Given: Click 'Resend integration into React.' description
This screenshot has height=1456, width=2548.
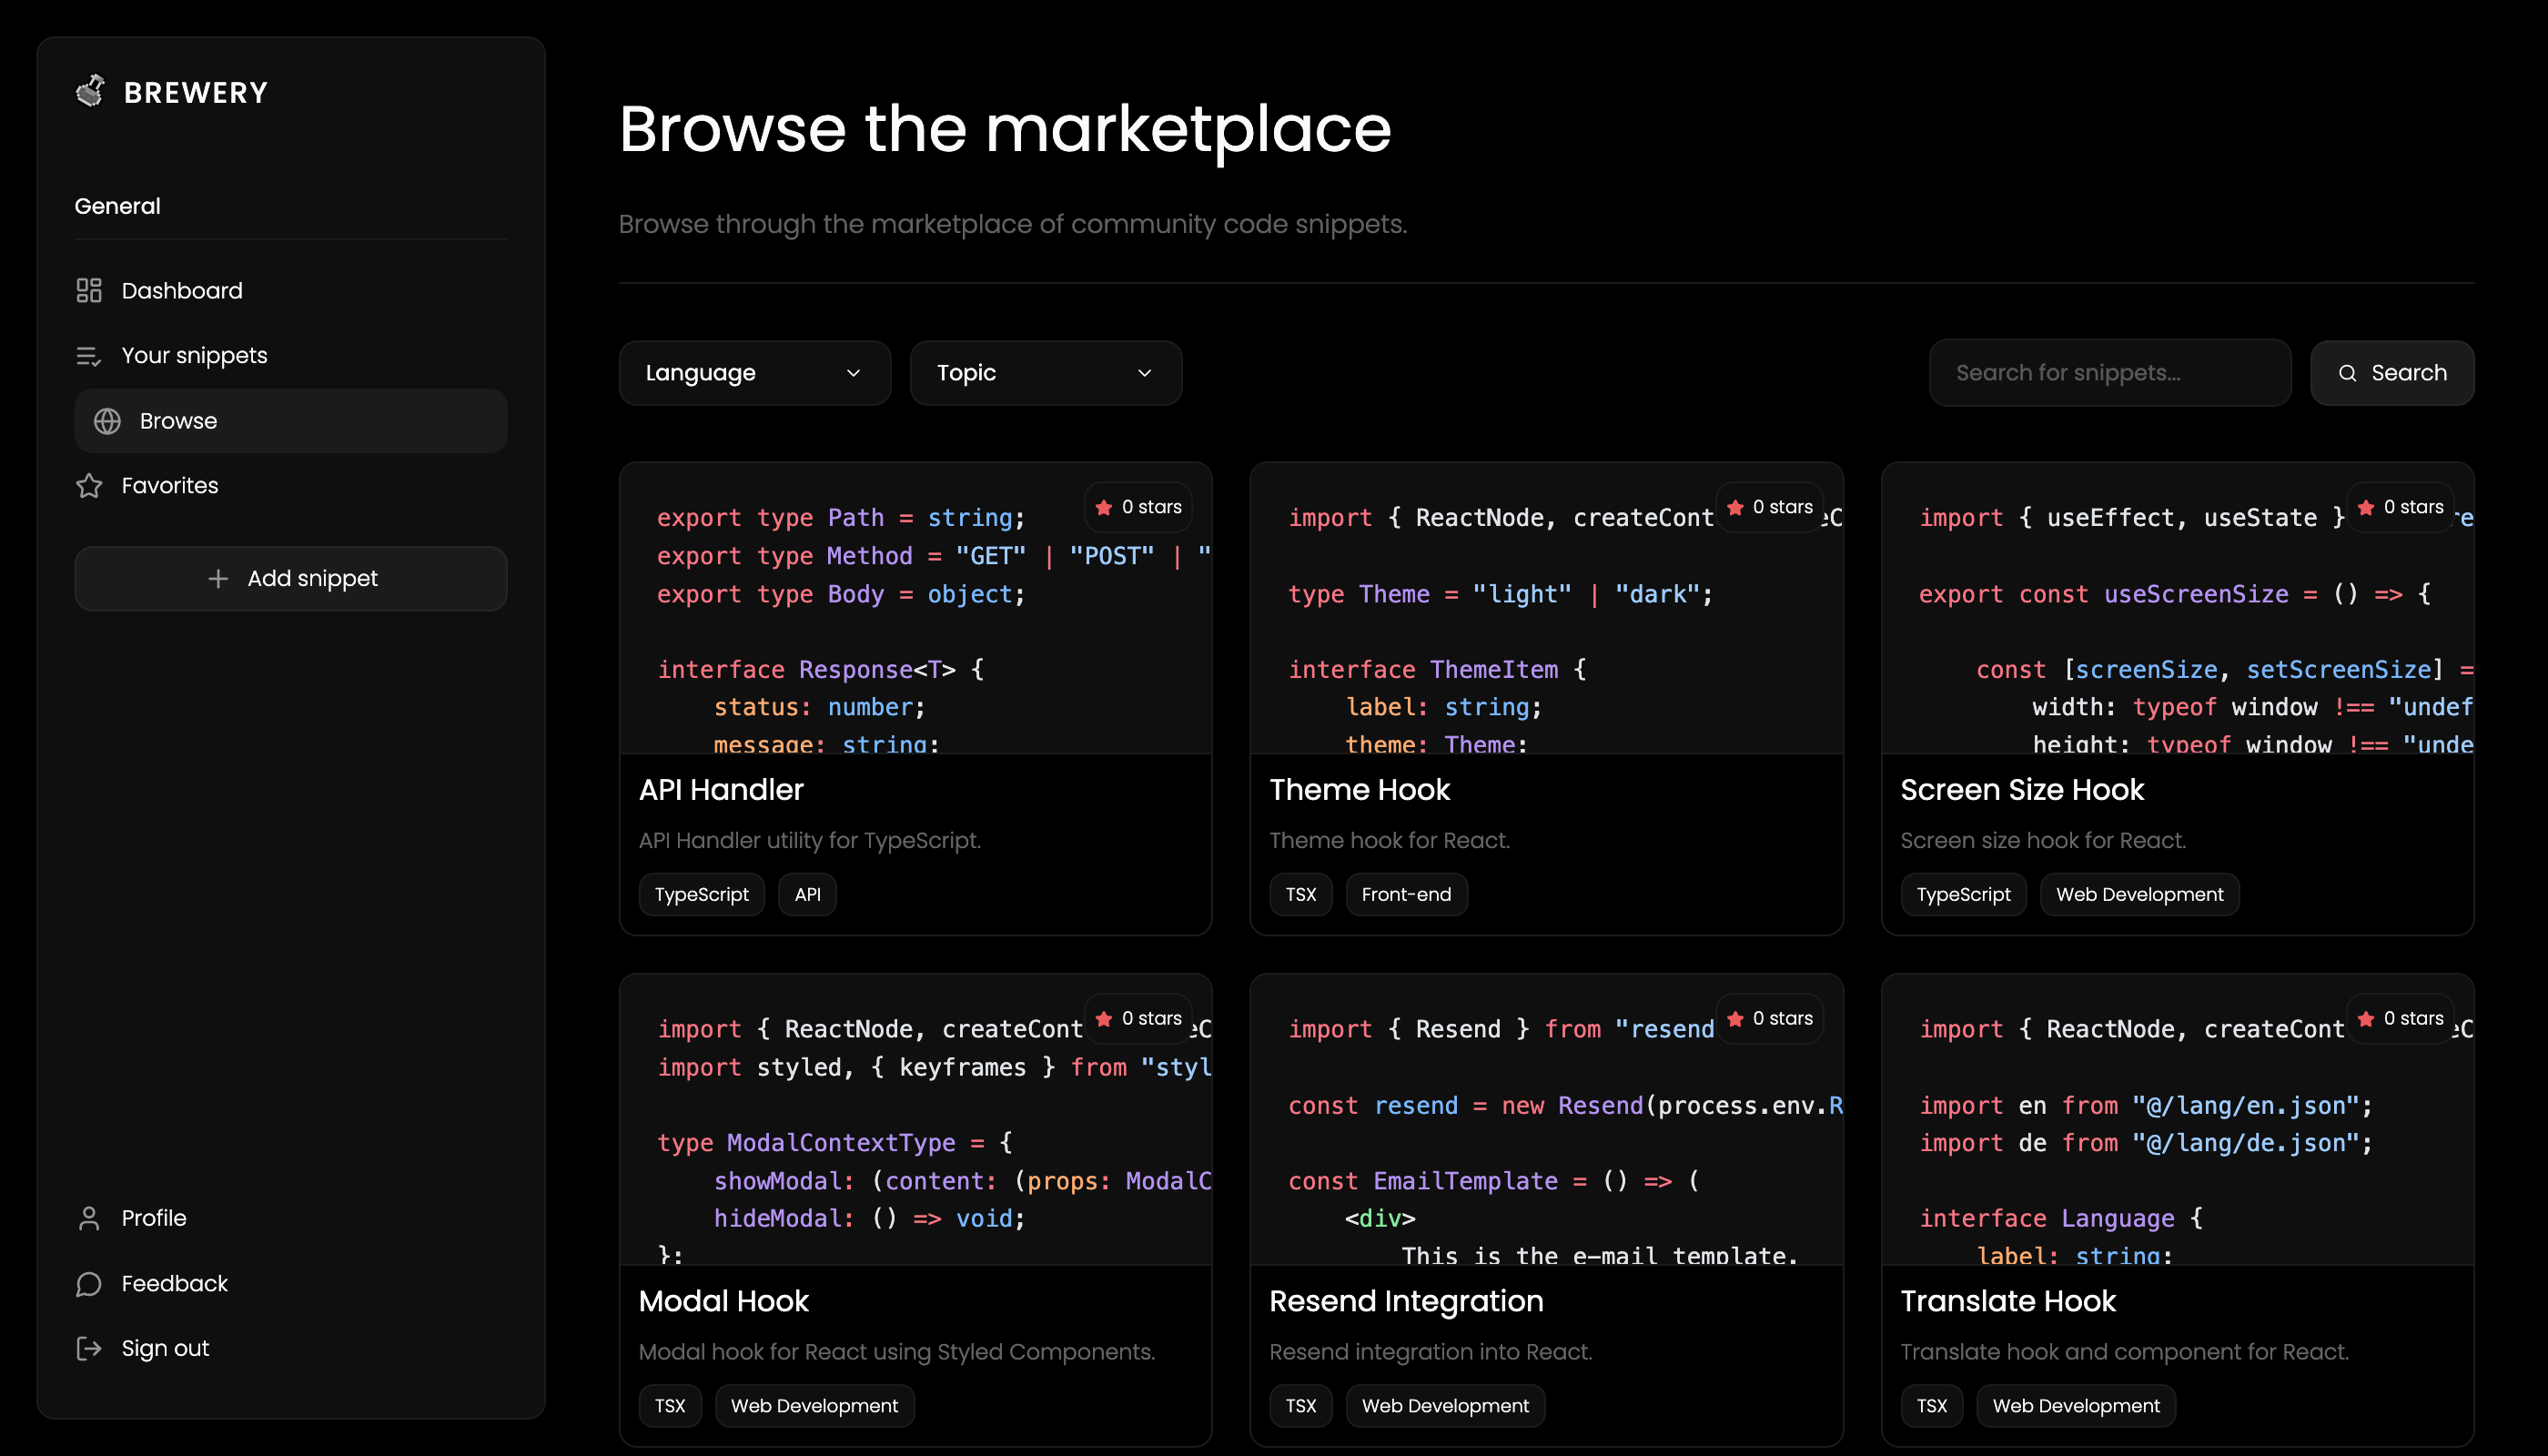Looking at the screenshot, I should point(1431,1351).
